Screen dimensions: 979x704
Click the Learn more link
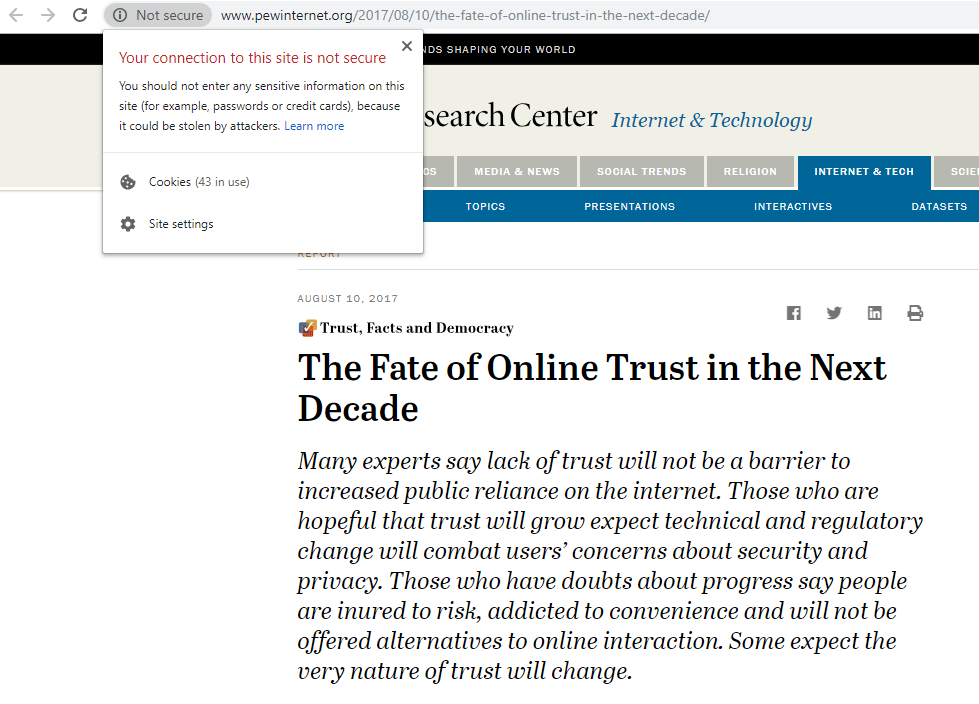[314, 125]
